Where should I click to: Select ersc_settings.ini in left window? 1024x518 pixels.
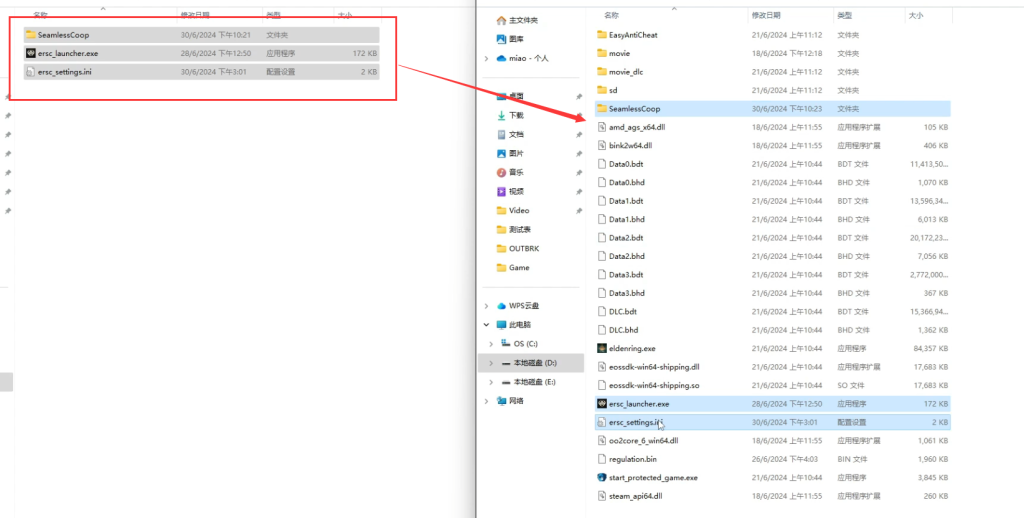[x=64, y=72]
